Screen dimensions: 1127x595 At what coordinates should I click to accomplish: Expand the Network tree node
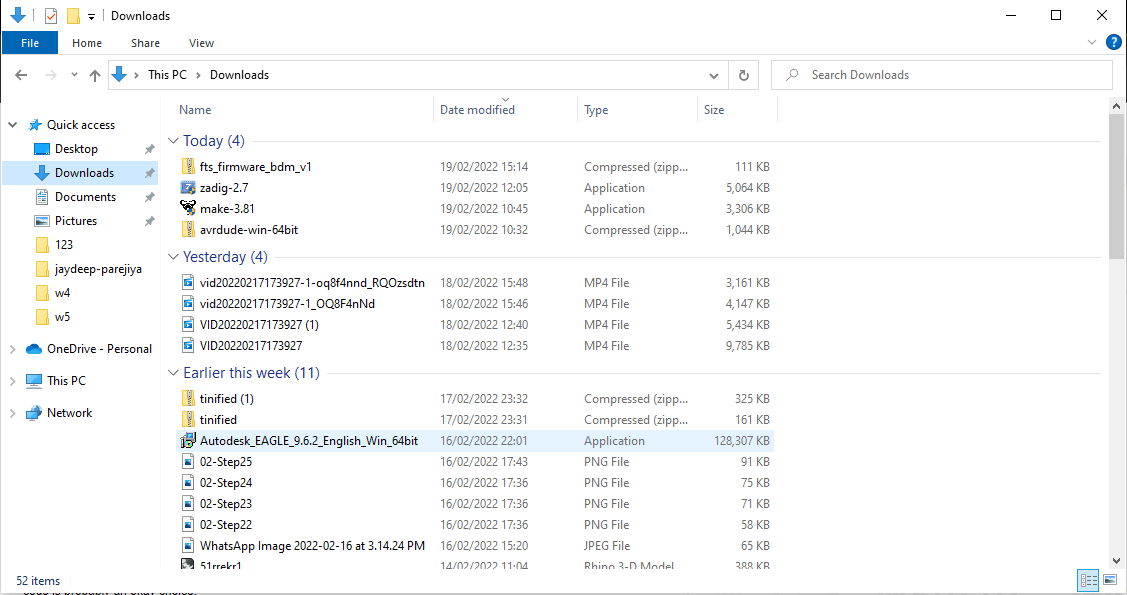pos(12,413)
